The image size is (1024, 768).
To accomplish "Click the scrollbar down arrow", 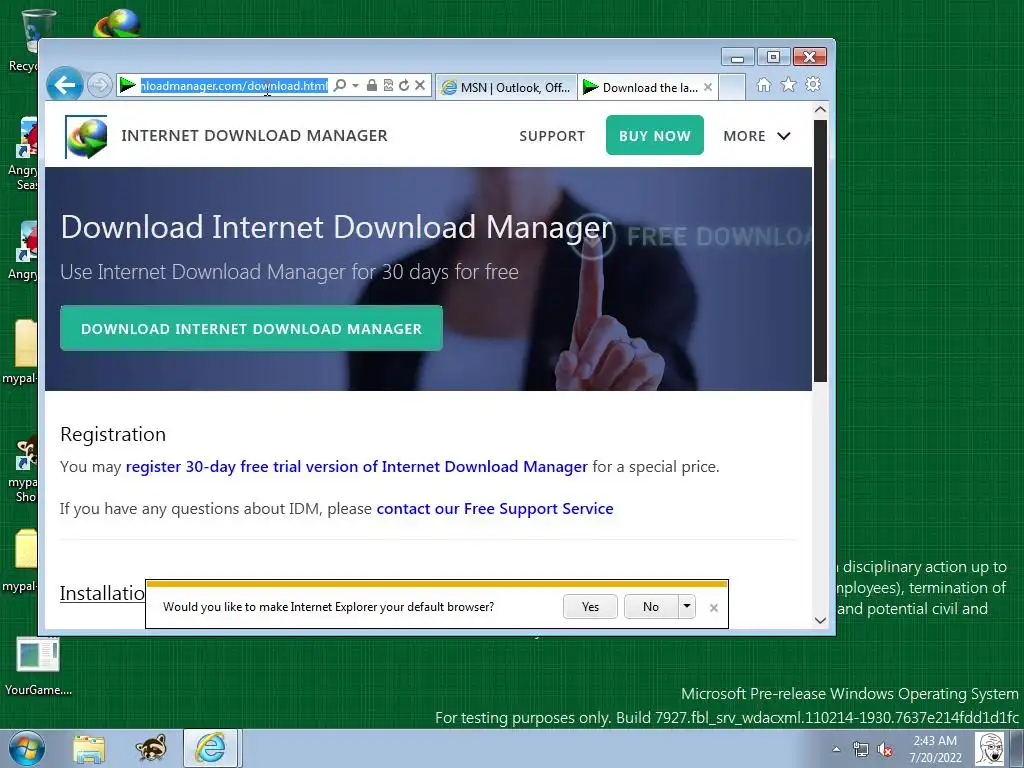I will pos(820,620).
